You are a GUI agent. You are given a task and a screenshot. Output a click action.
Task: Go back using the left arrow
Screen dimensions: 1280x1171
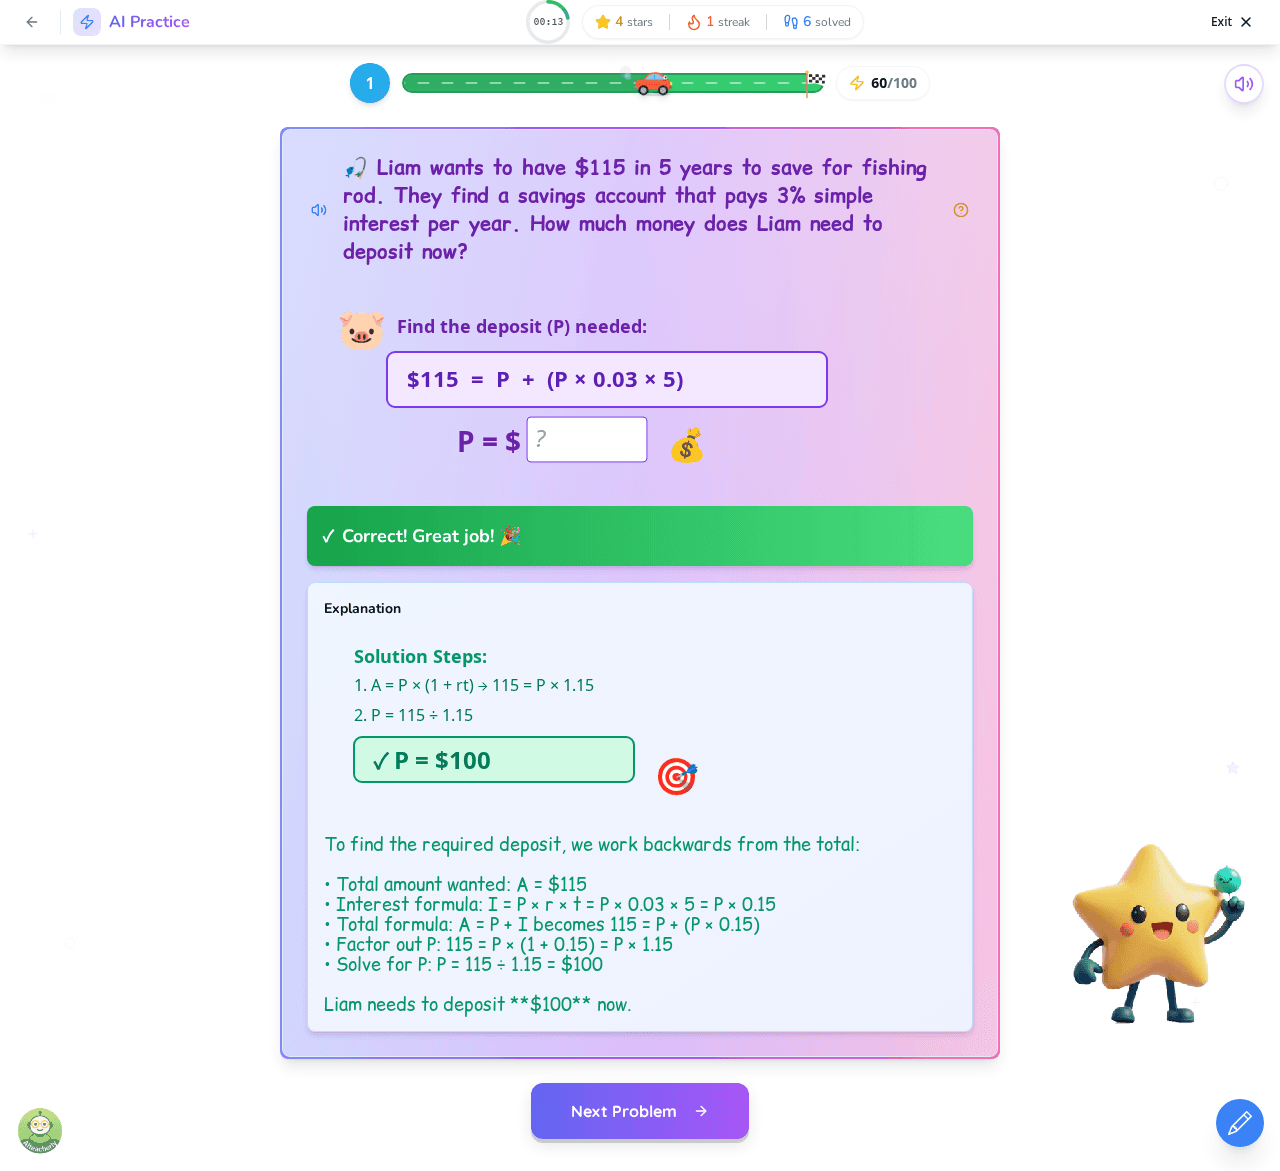tap(32, 22)
